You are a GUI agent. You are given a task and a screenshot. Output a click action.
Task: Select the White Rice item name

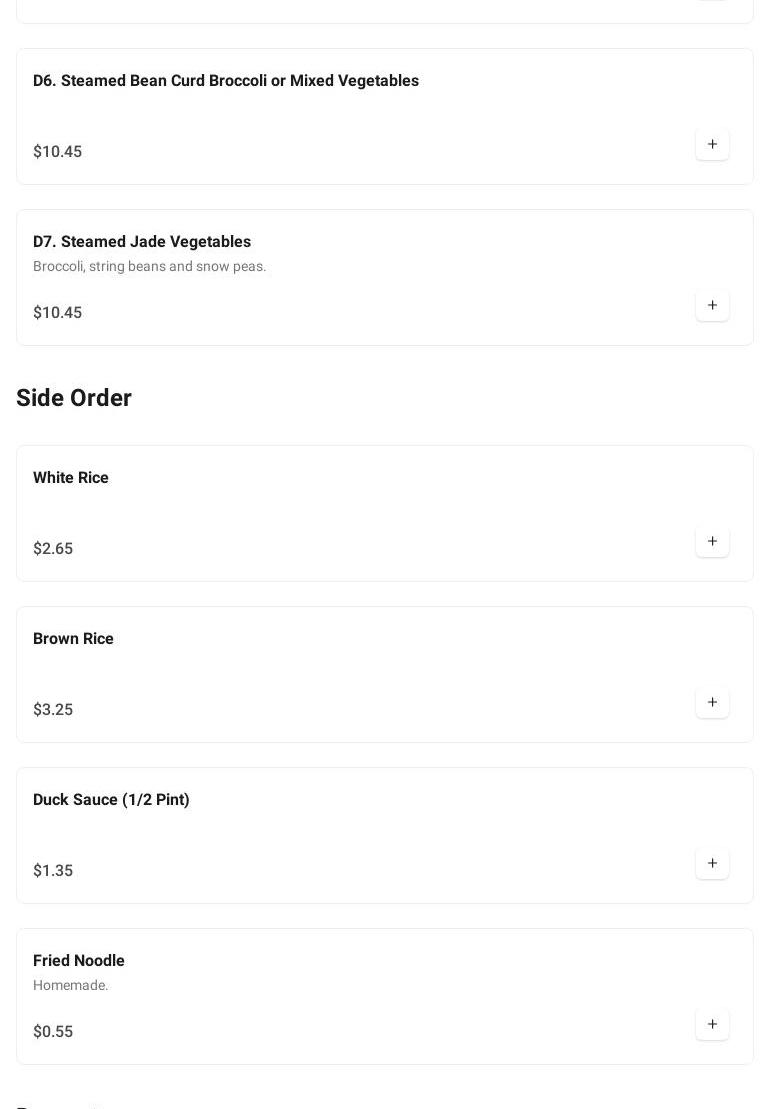[71, 478]
